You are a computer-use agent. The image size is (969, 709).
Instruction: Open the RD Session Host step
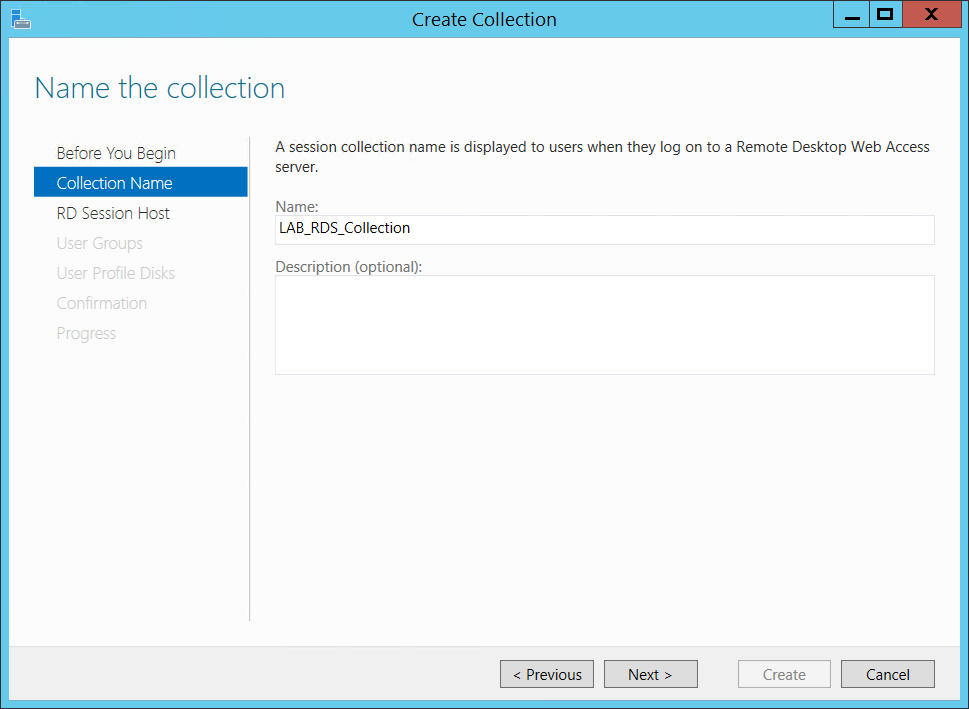point(113,213)
